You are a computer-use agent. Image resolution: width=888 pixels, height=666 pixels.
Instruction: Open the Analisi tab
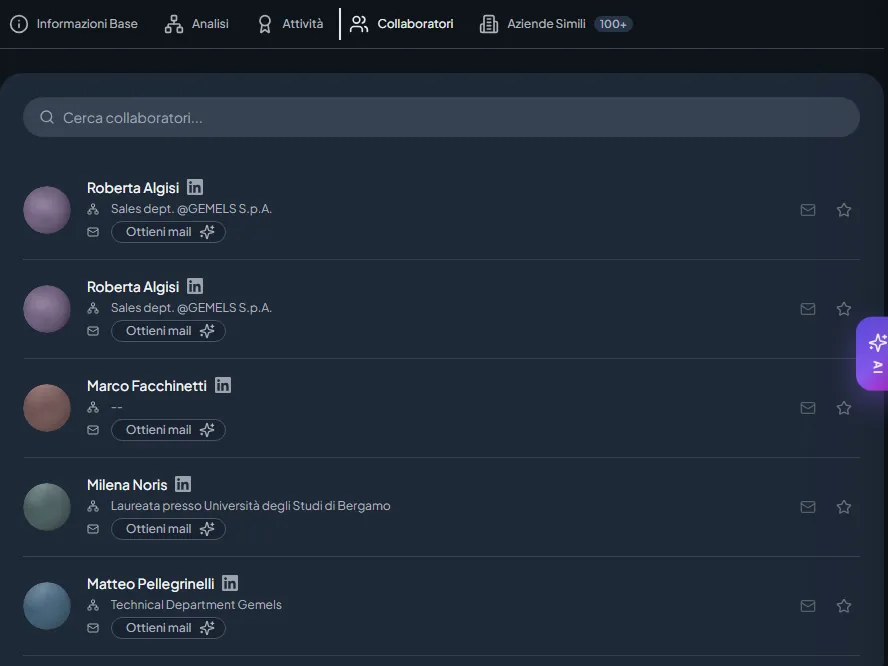click(197, 24)
